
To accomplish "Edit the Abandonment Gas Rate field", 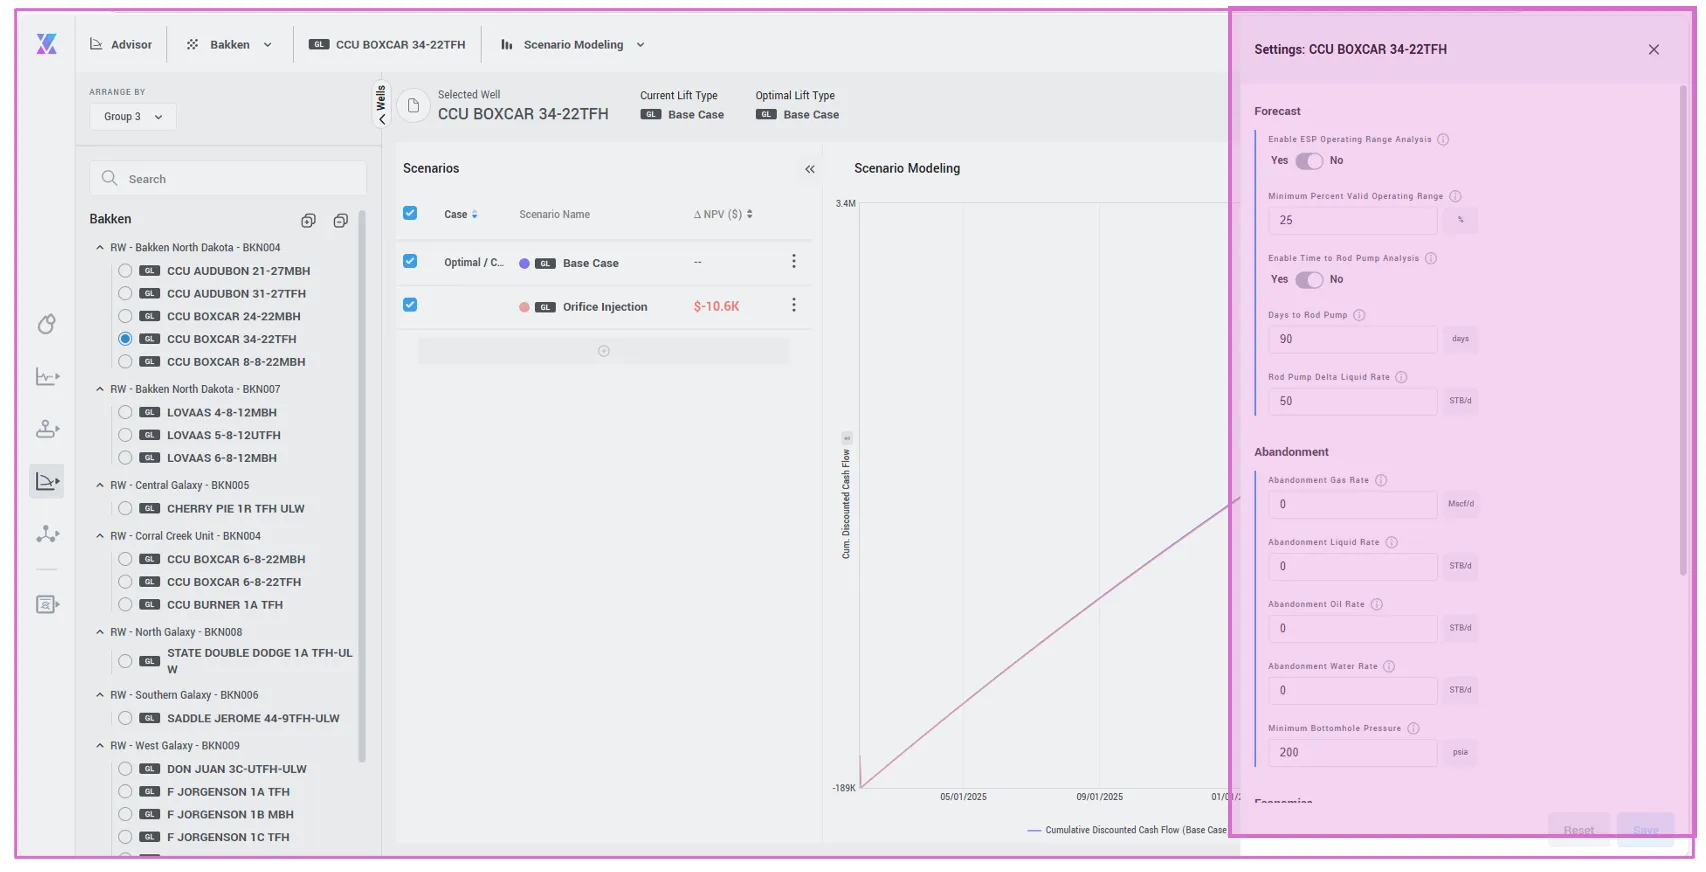I will pos(1352,504).
